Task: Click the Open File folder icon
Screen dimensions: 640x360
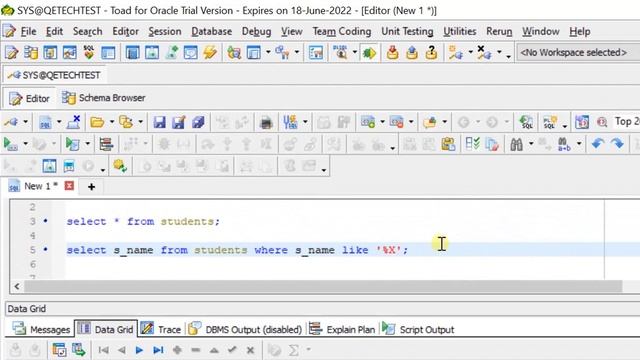Action: (x=97, y=122)
